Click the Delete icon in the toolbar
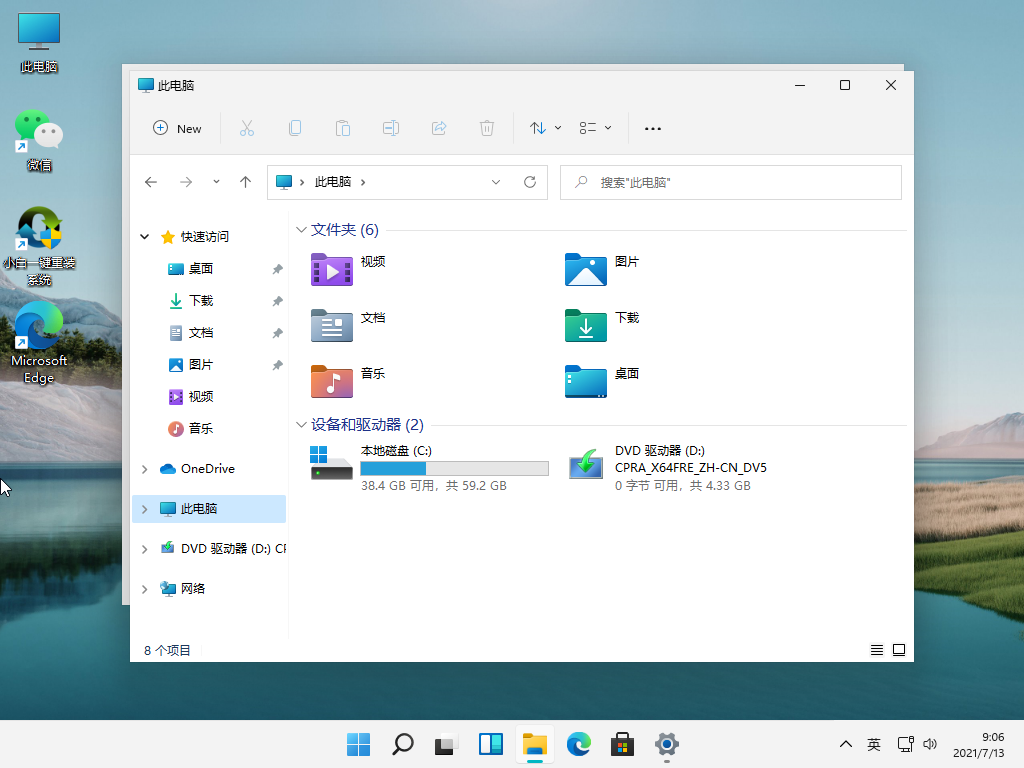This screenshot has width=1024, height=768. point(487,128)
